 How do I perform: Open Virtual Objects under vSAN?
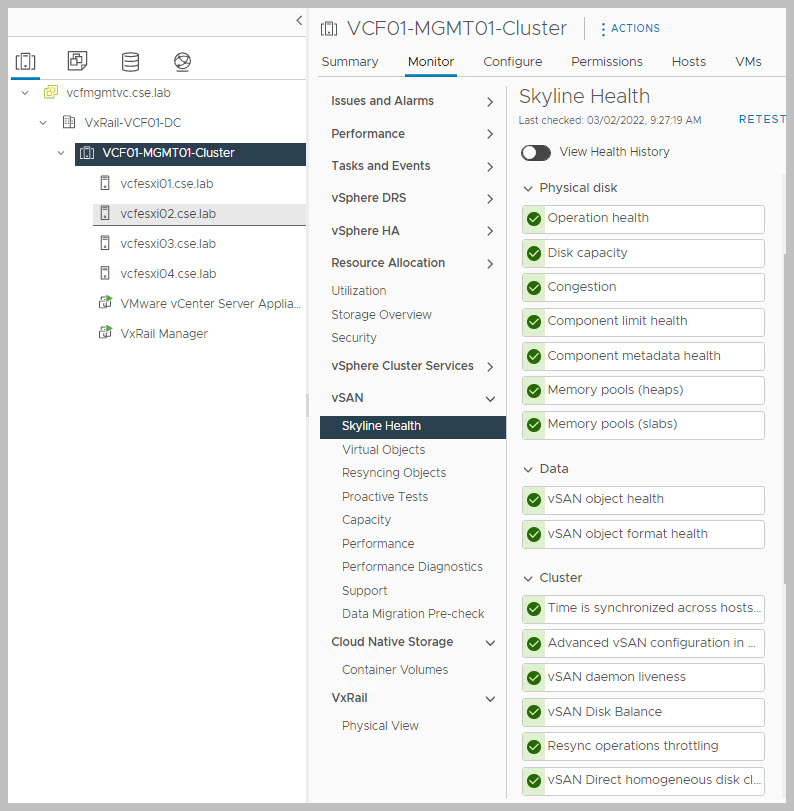(383, 450)
